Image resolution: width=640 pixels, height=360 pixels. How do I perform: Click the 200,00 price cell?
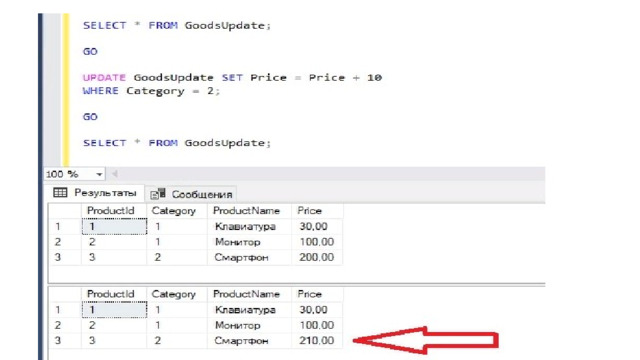317,257
